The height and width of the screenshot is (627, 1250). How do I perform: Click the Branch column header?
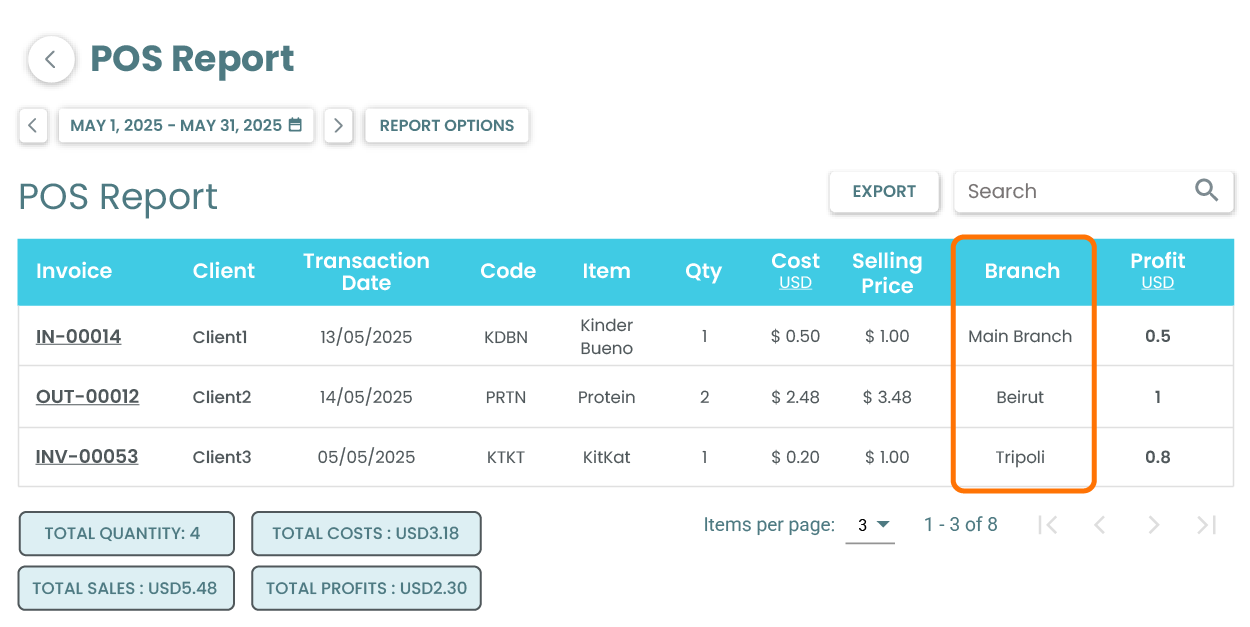[1022, 271]
